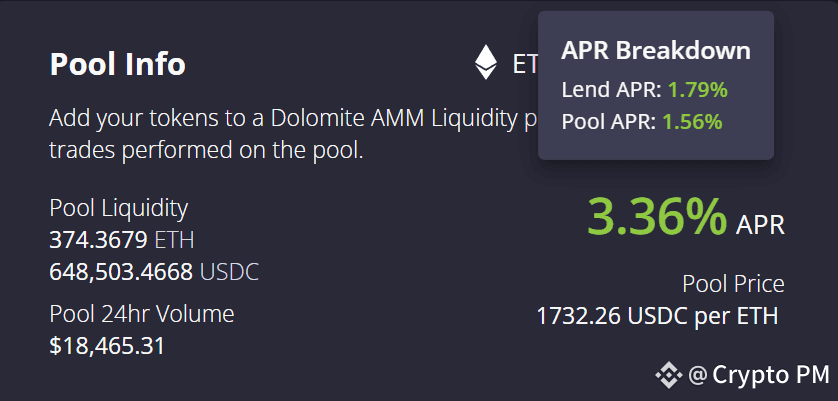838x401 pixels.
Task: Click the Binance logo in watermark
Action: click(x=669, y=375)
